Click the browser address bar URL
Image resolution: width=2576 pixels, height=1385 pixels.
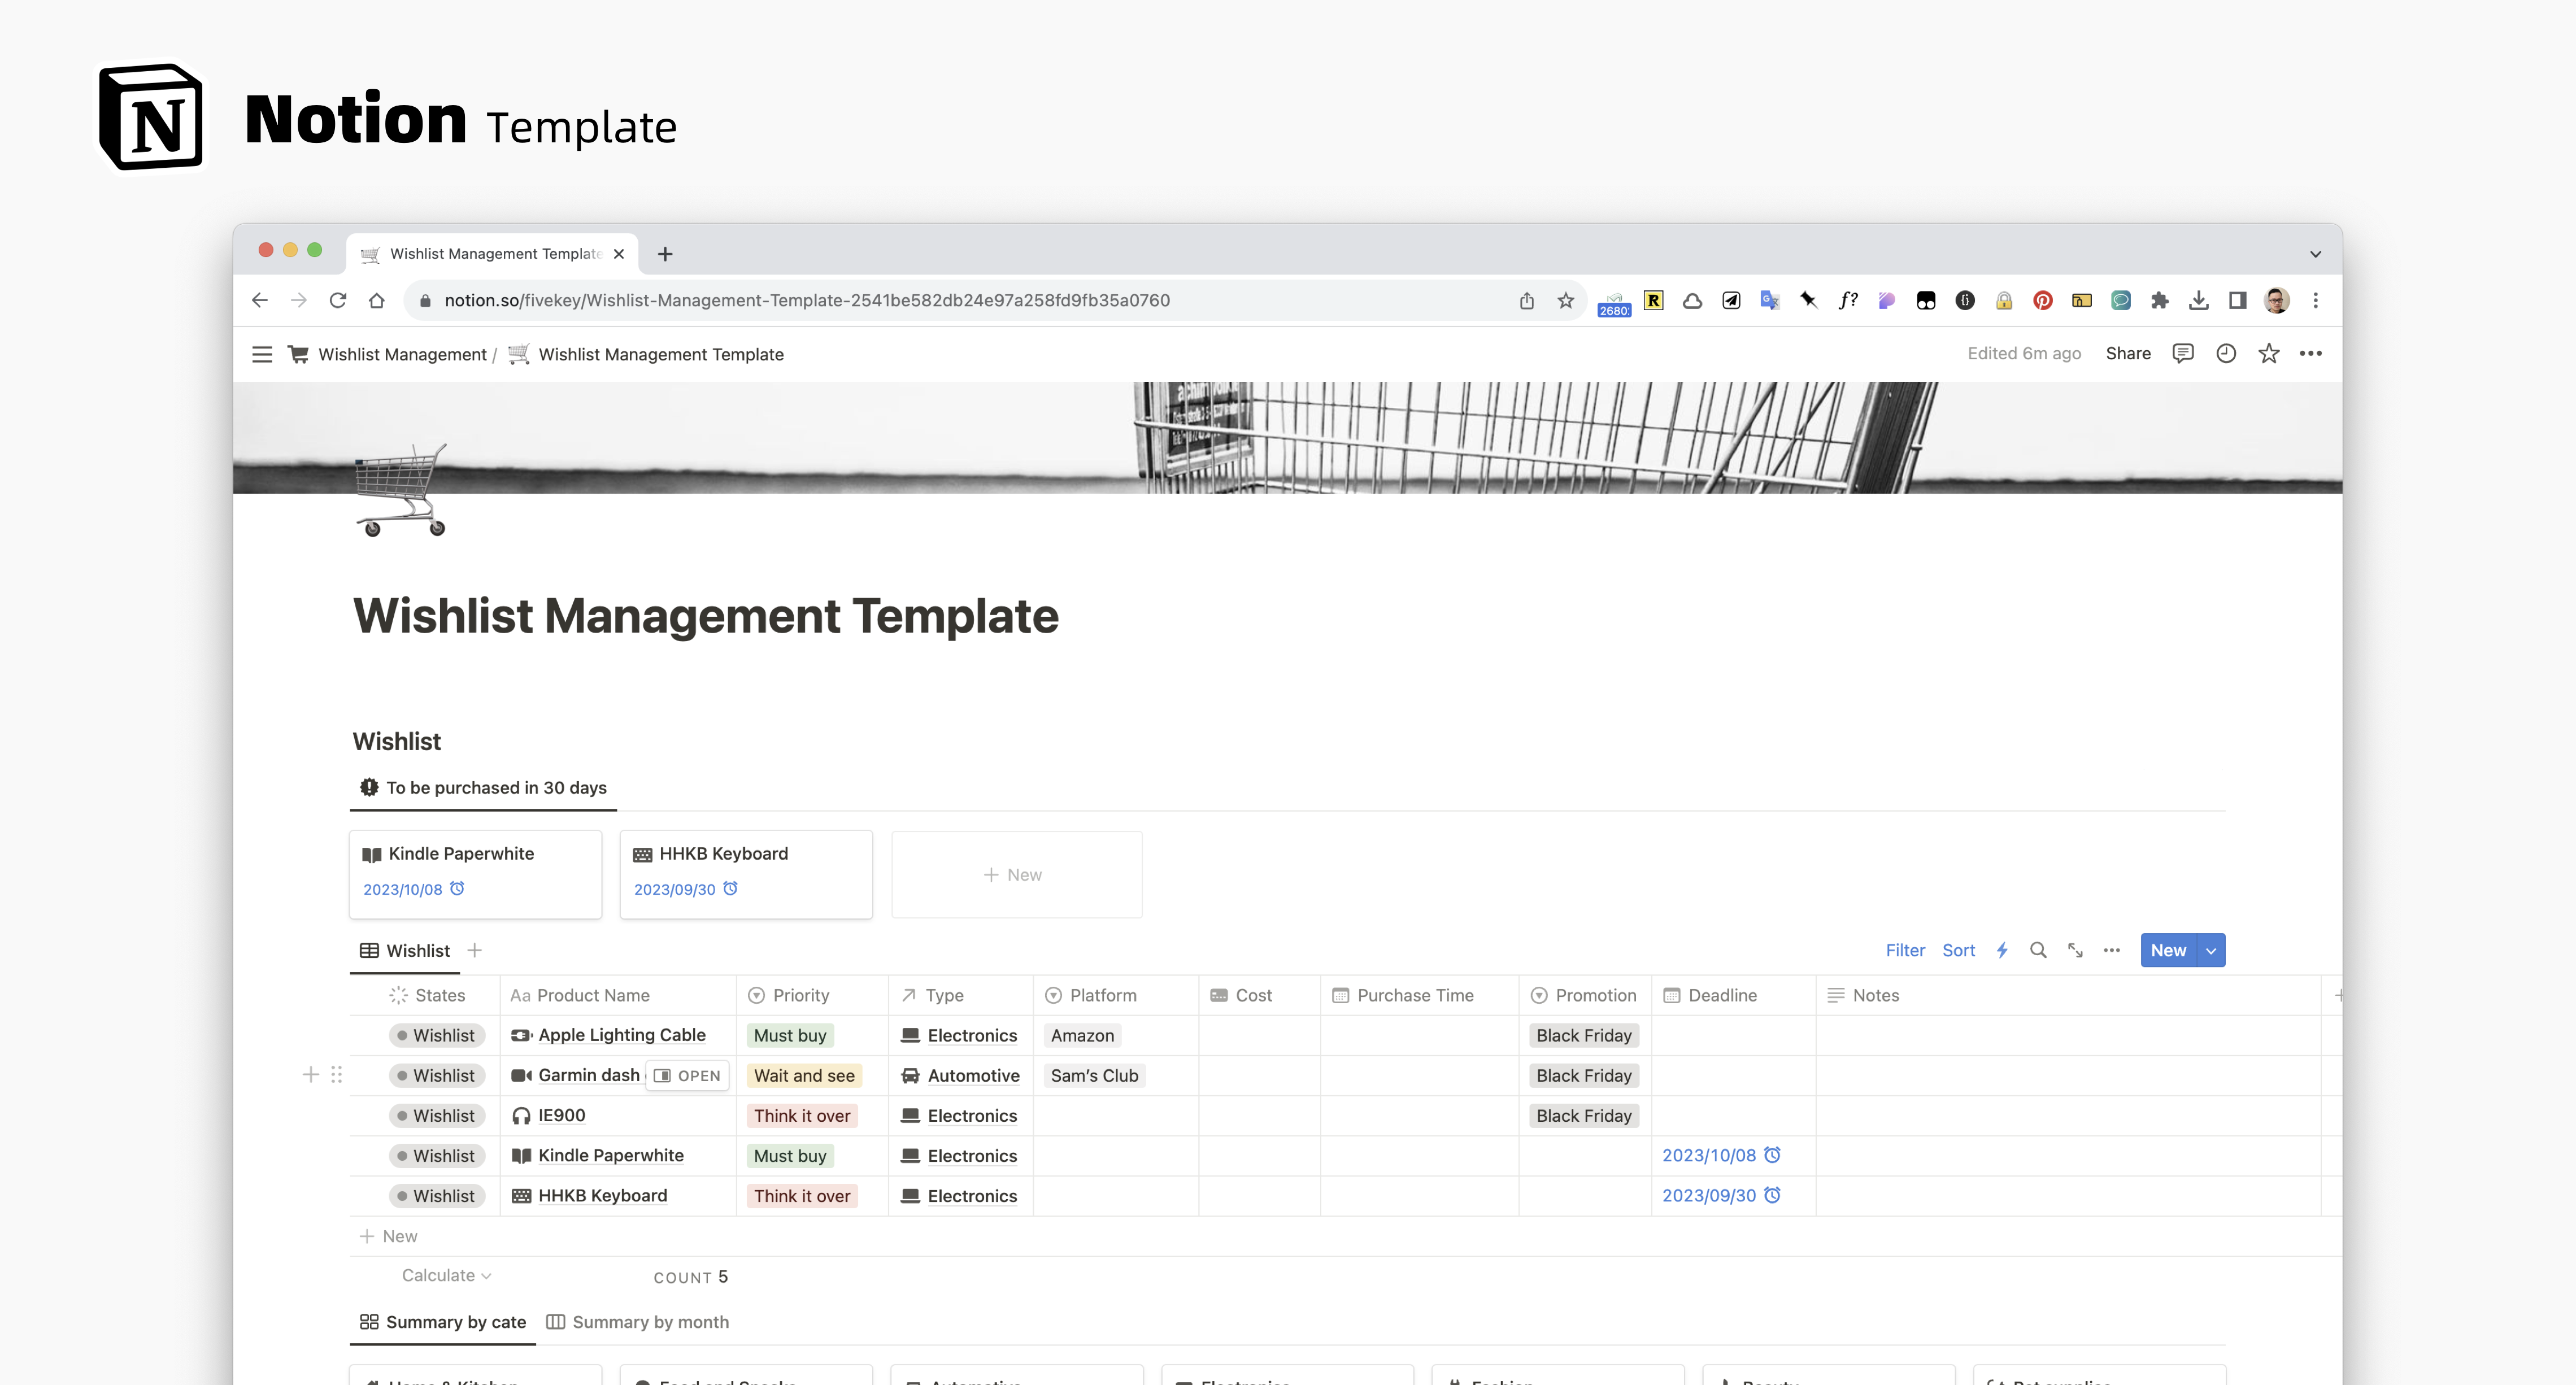pyautogui.click(x=806, y=300)
